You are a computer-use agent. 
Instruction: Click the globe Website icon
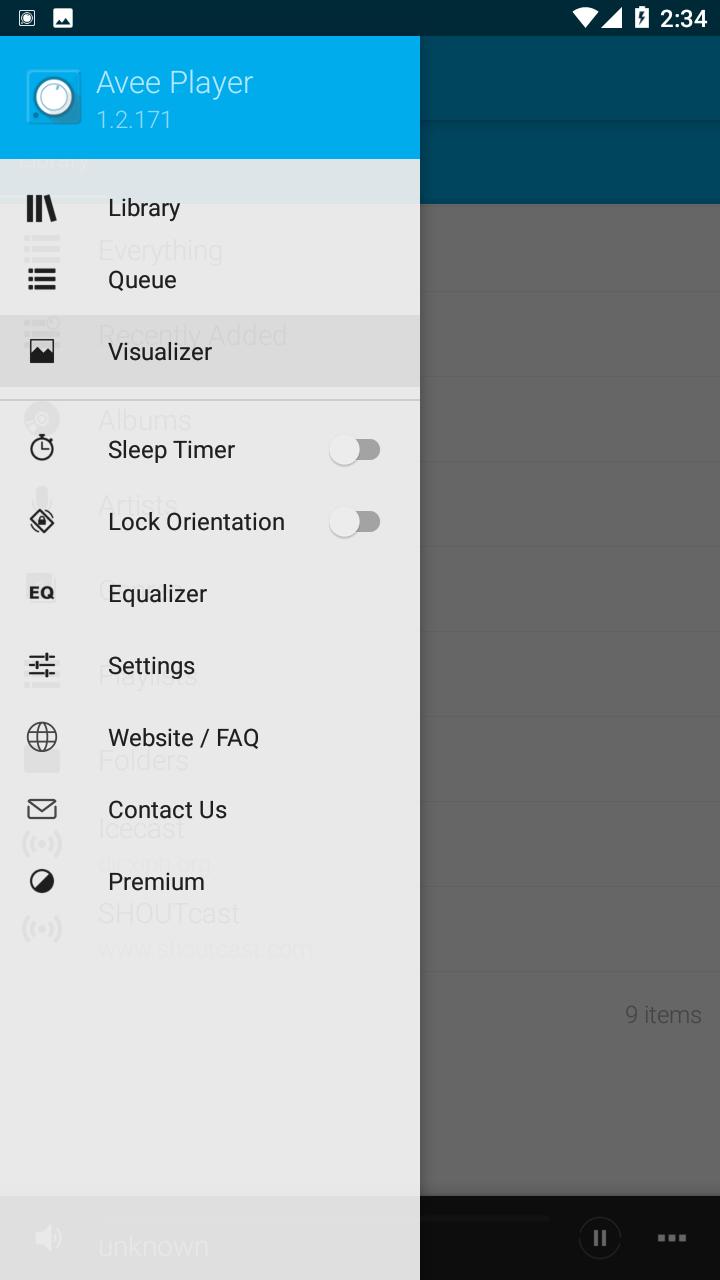pos(42,737)
